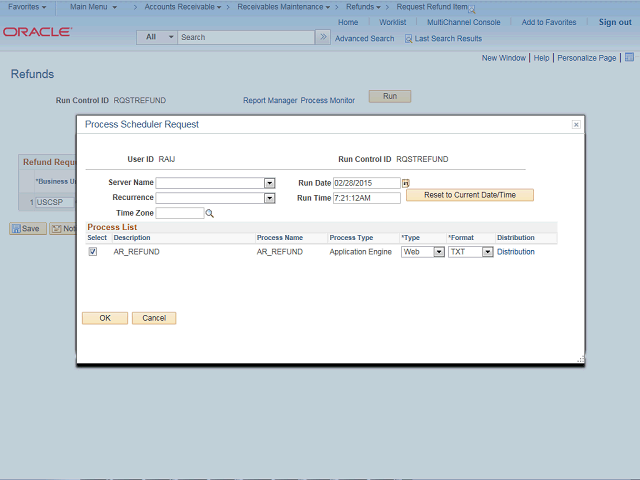Click the search go arrow button
Image resolution: width=640 pixels, height=480 pixels.
coord(322,37)
